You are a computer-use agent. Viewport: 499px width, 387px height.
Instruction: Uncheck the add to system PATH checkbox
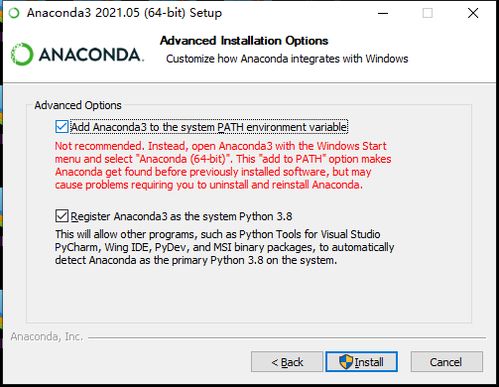(62, 127)
